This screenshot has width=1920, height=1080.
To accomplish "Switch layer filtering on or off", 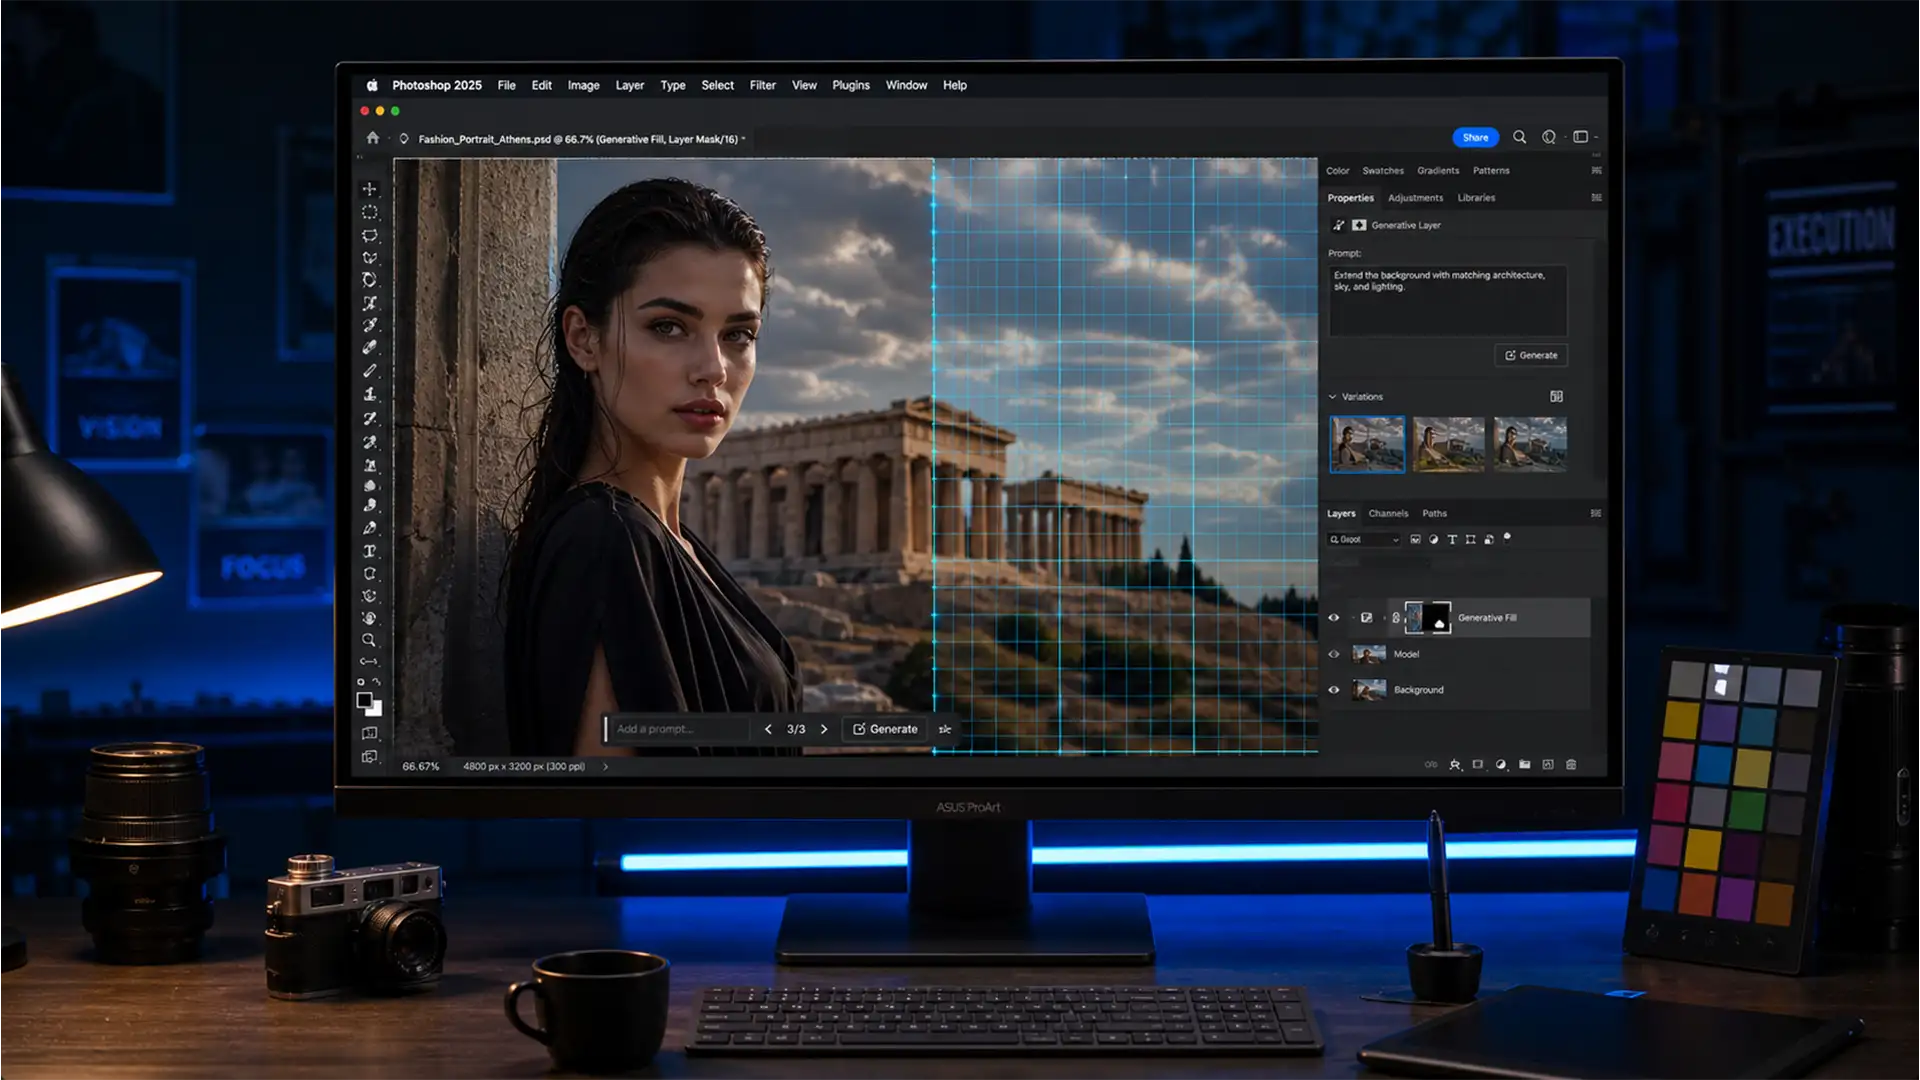I will pyautogui.click(x=1507, y=537).
